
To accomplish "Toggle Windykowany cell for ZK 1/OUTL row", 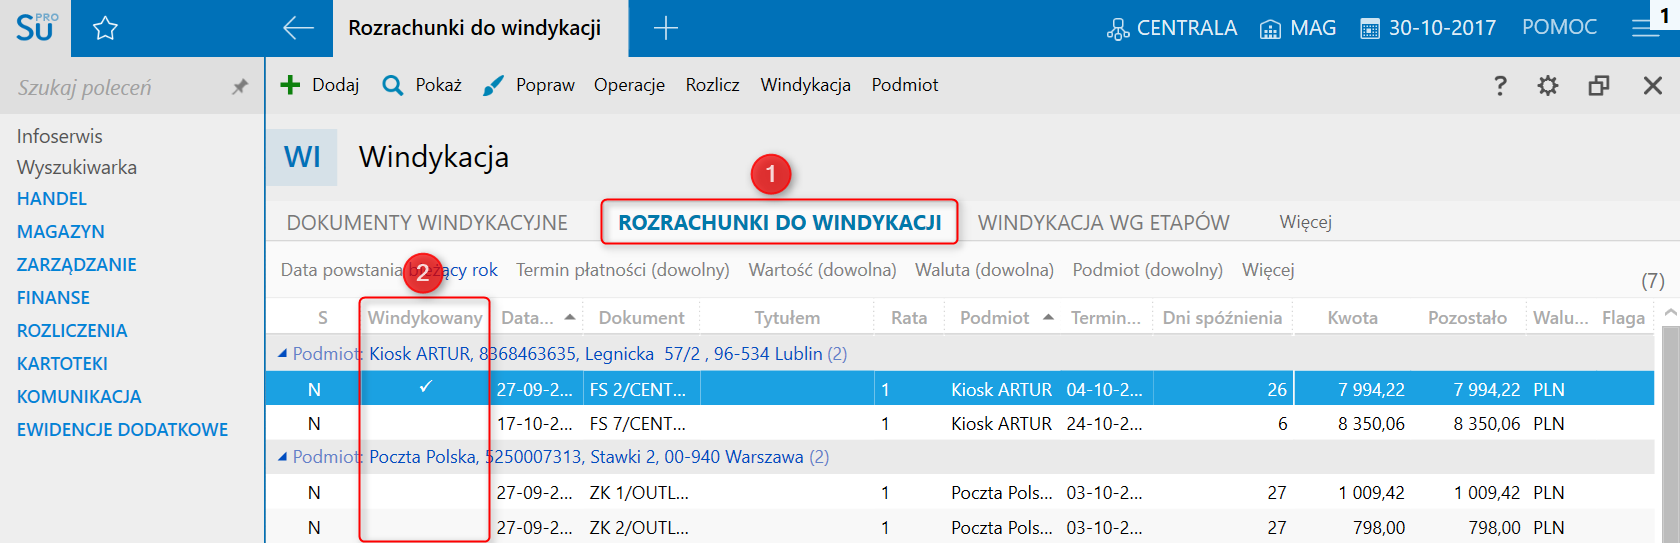I will pyautogui.click(x=425, y=493).
